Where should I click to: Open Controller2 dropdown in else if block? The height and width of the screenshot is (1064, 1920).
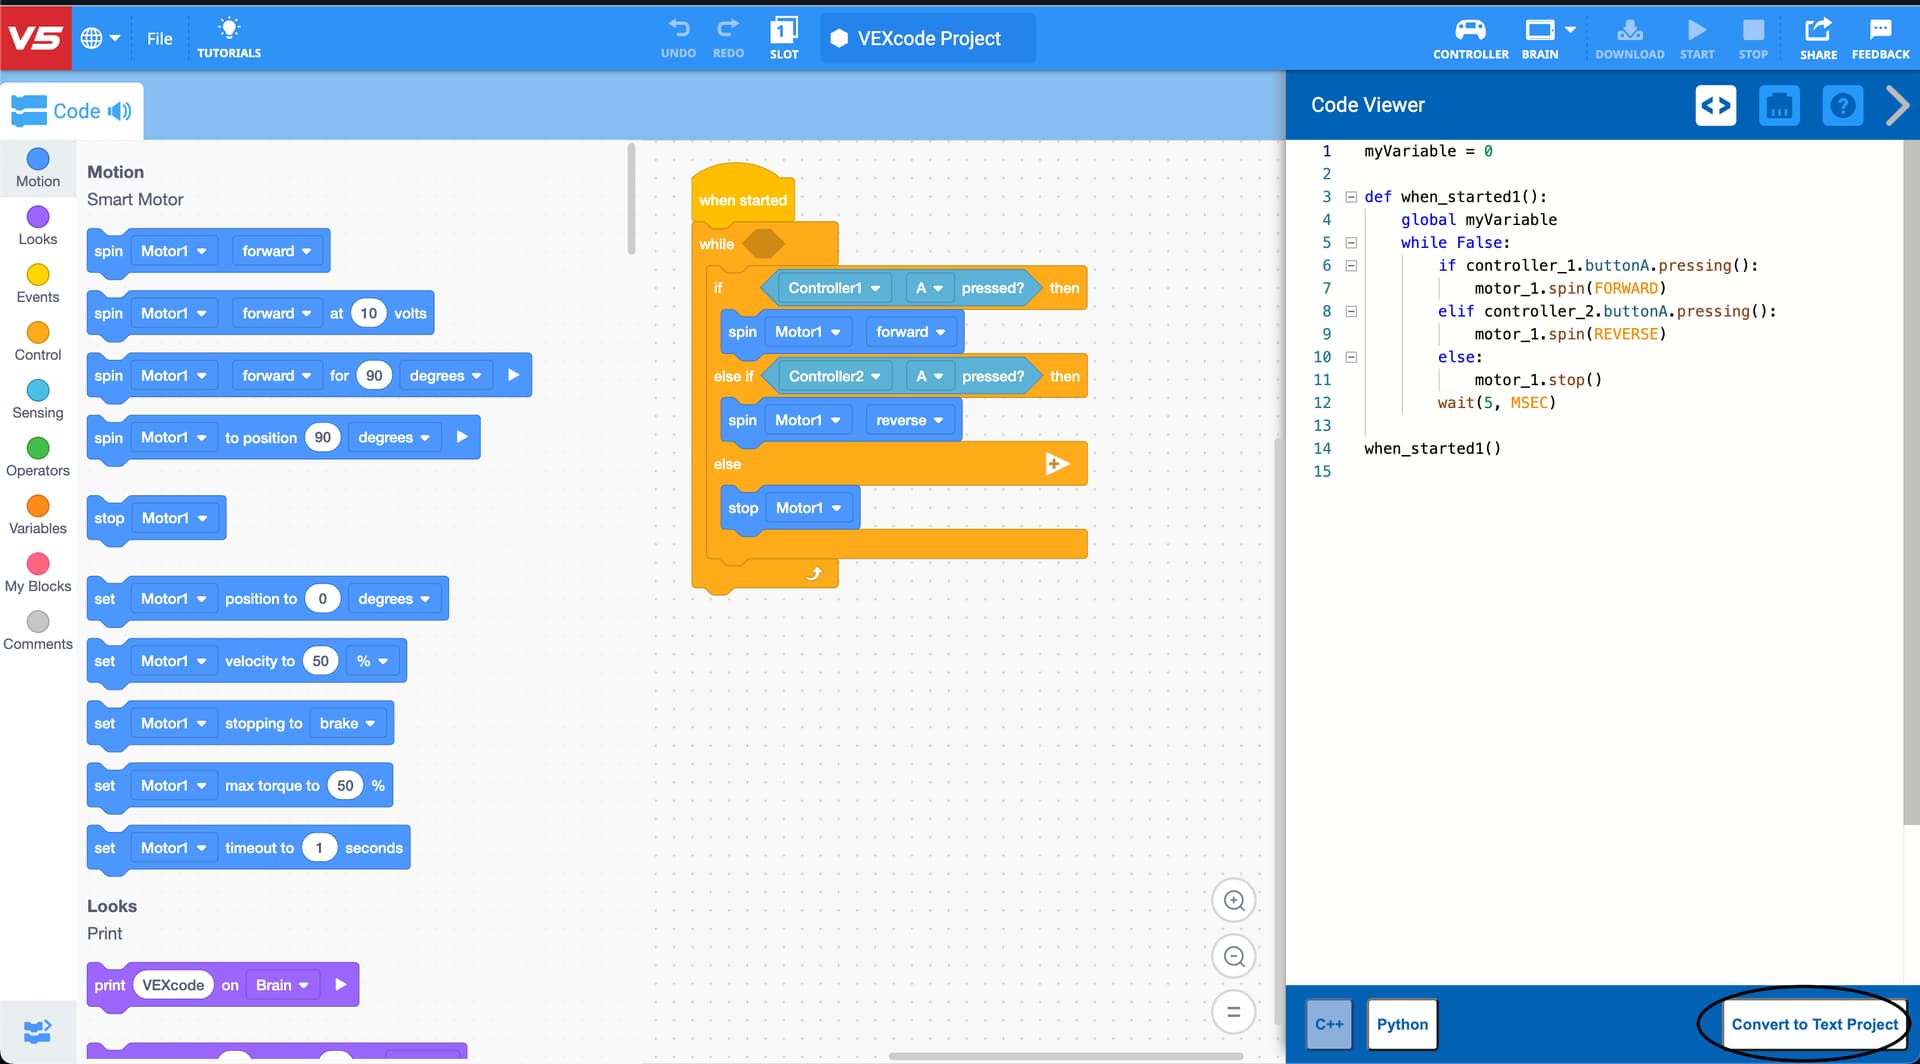(x=834, y=376)
